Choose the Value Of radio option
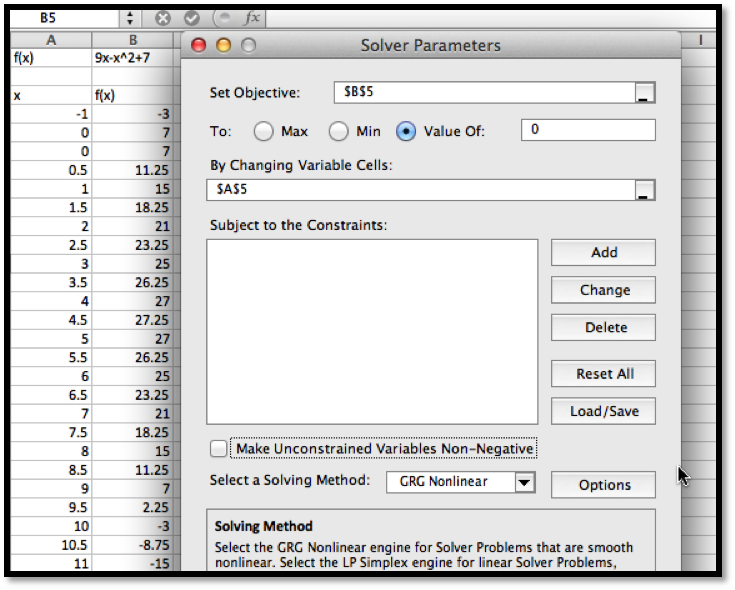735x590 pixels. click(406, 131)
